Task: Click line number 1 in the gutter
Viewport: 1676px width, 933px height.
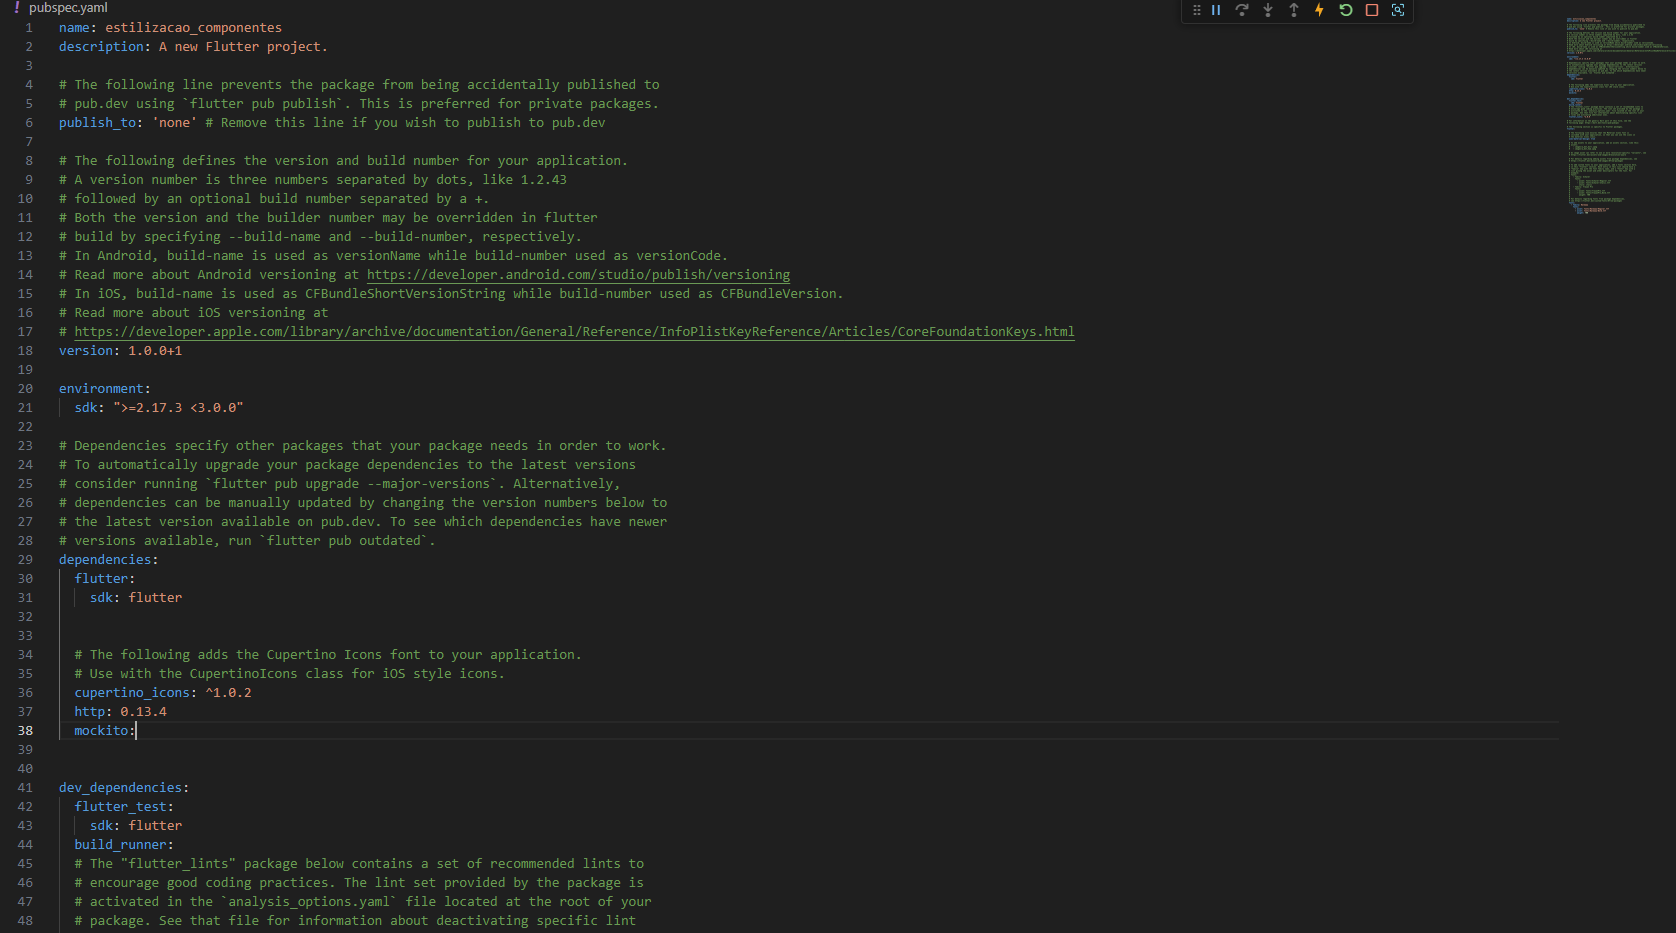Action: (29, 28)
